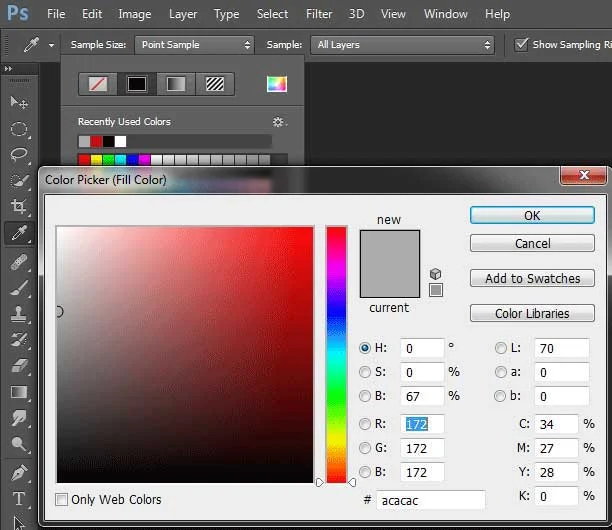This screenshot has width=612, height=530.
Task: Select the Move tool
Action: pos(19,103)
